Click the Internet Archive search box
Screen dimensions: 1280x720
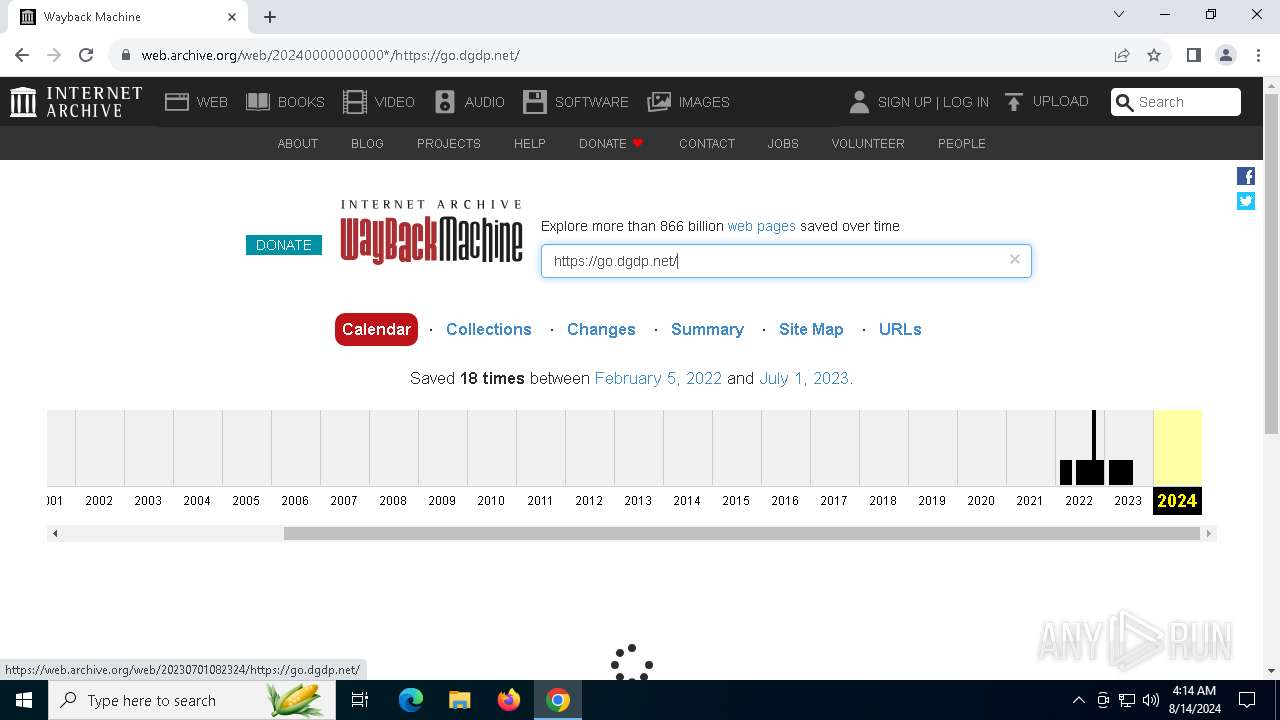tap(1176, 102)
